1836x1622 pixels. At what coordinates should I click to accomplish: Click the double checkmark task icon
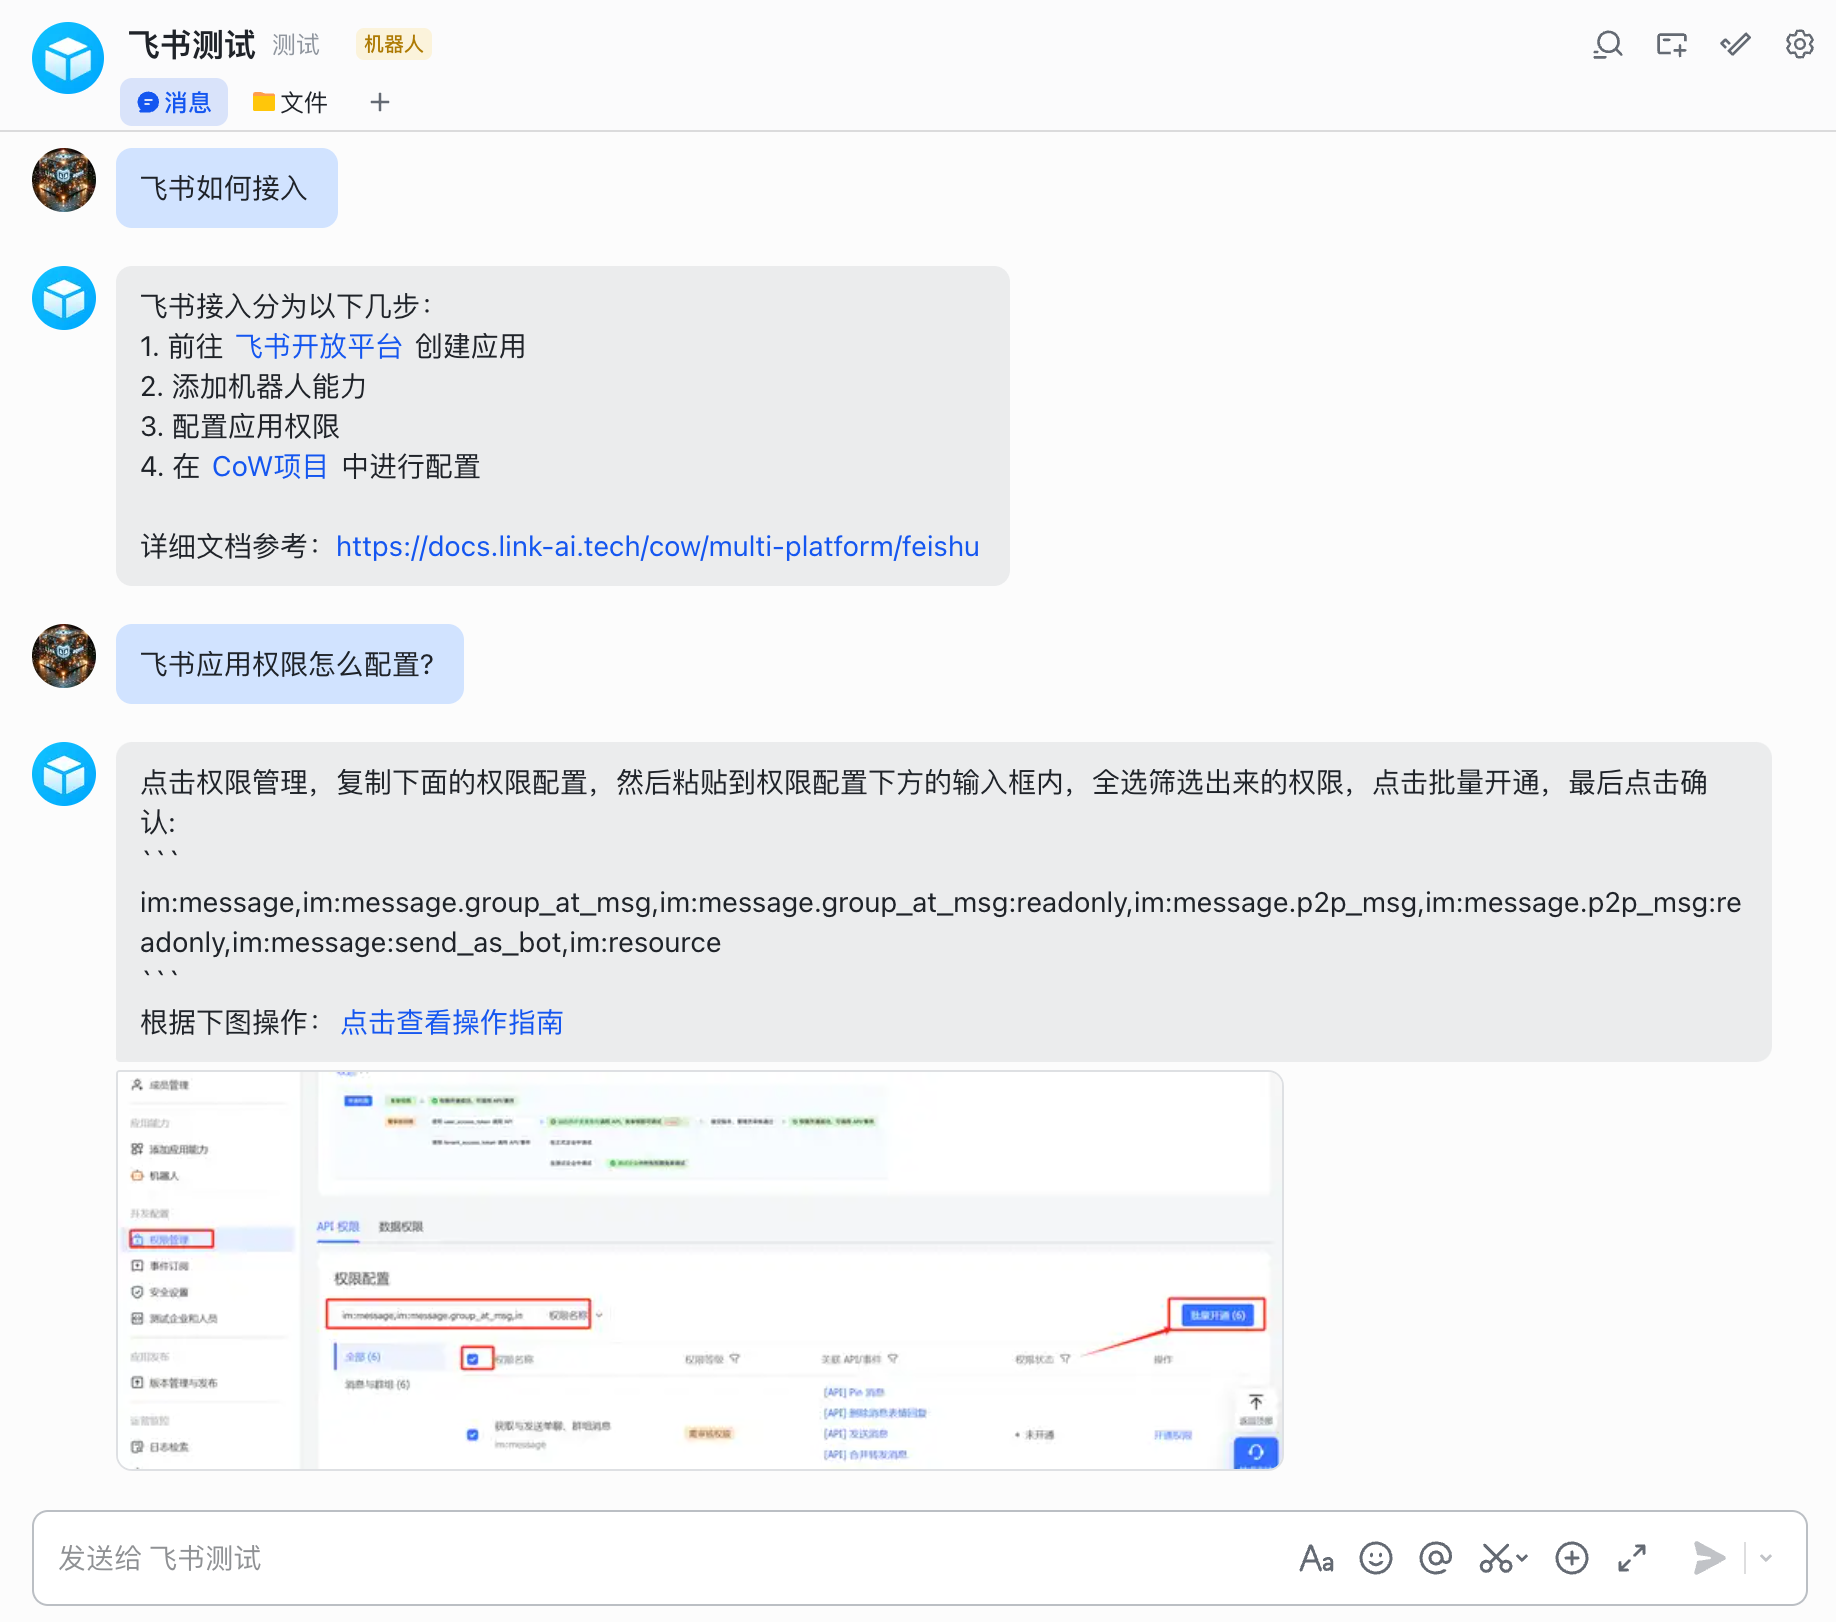click(1735, 45)
